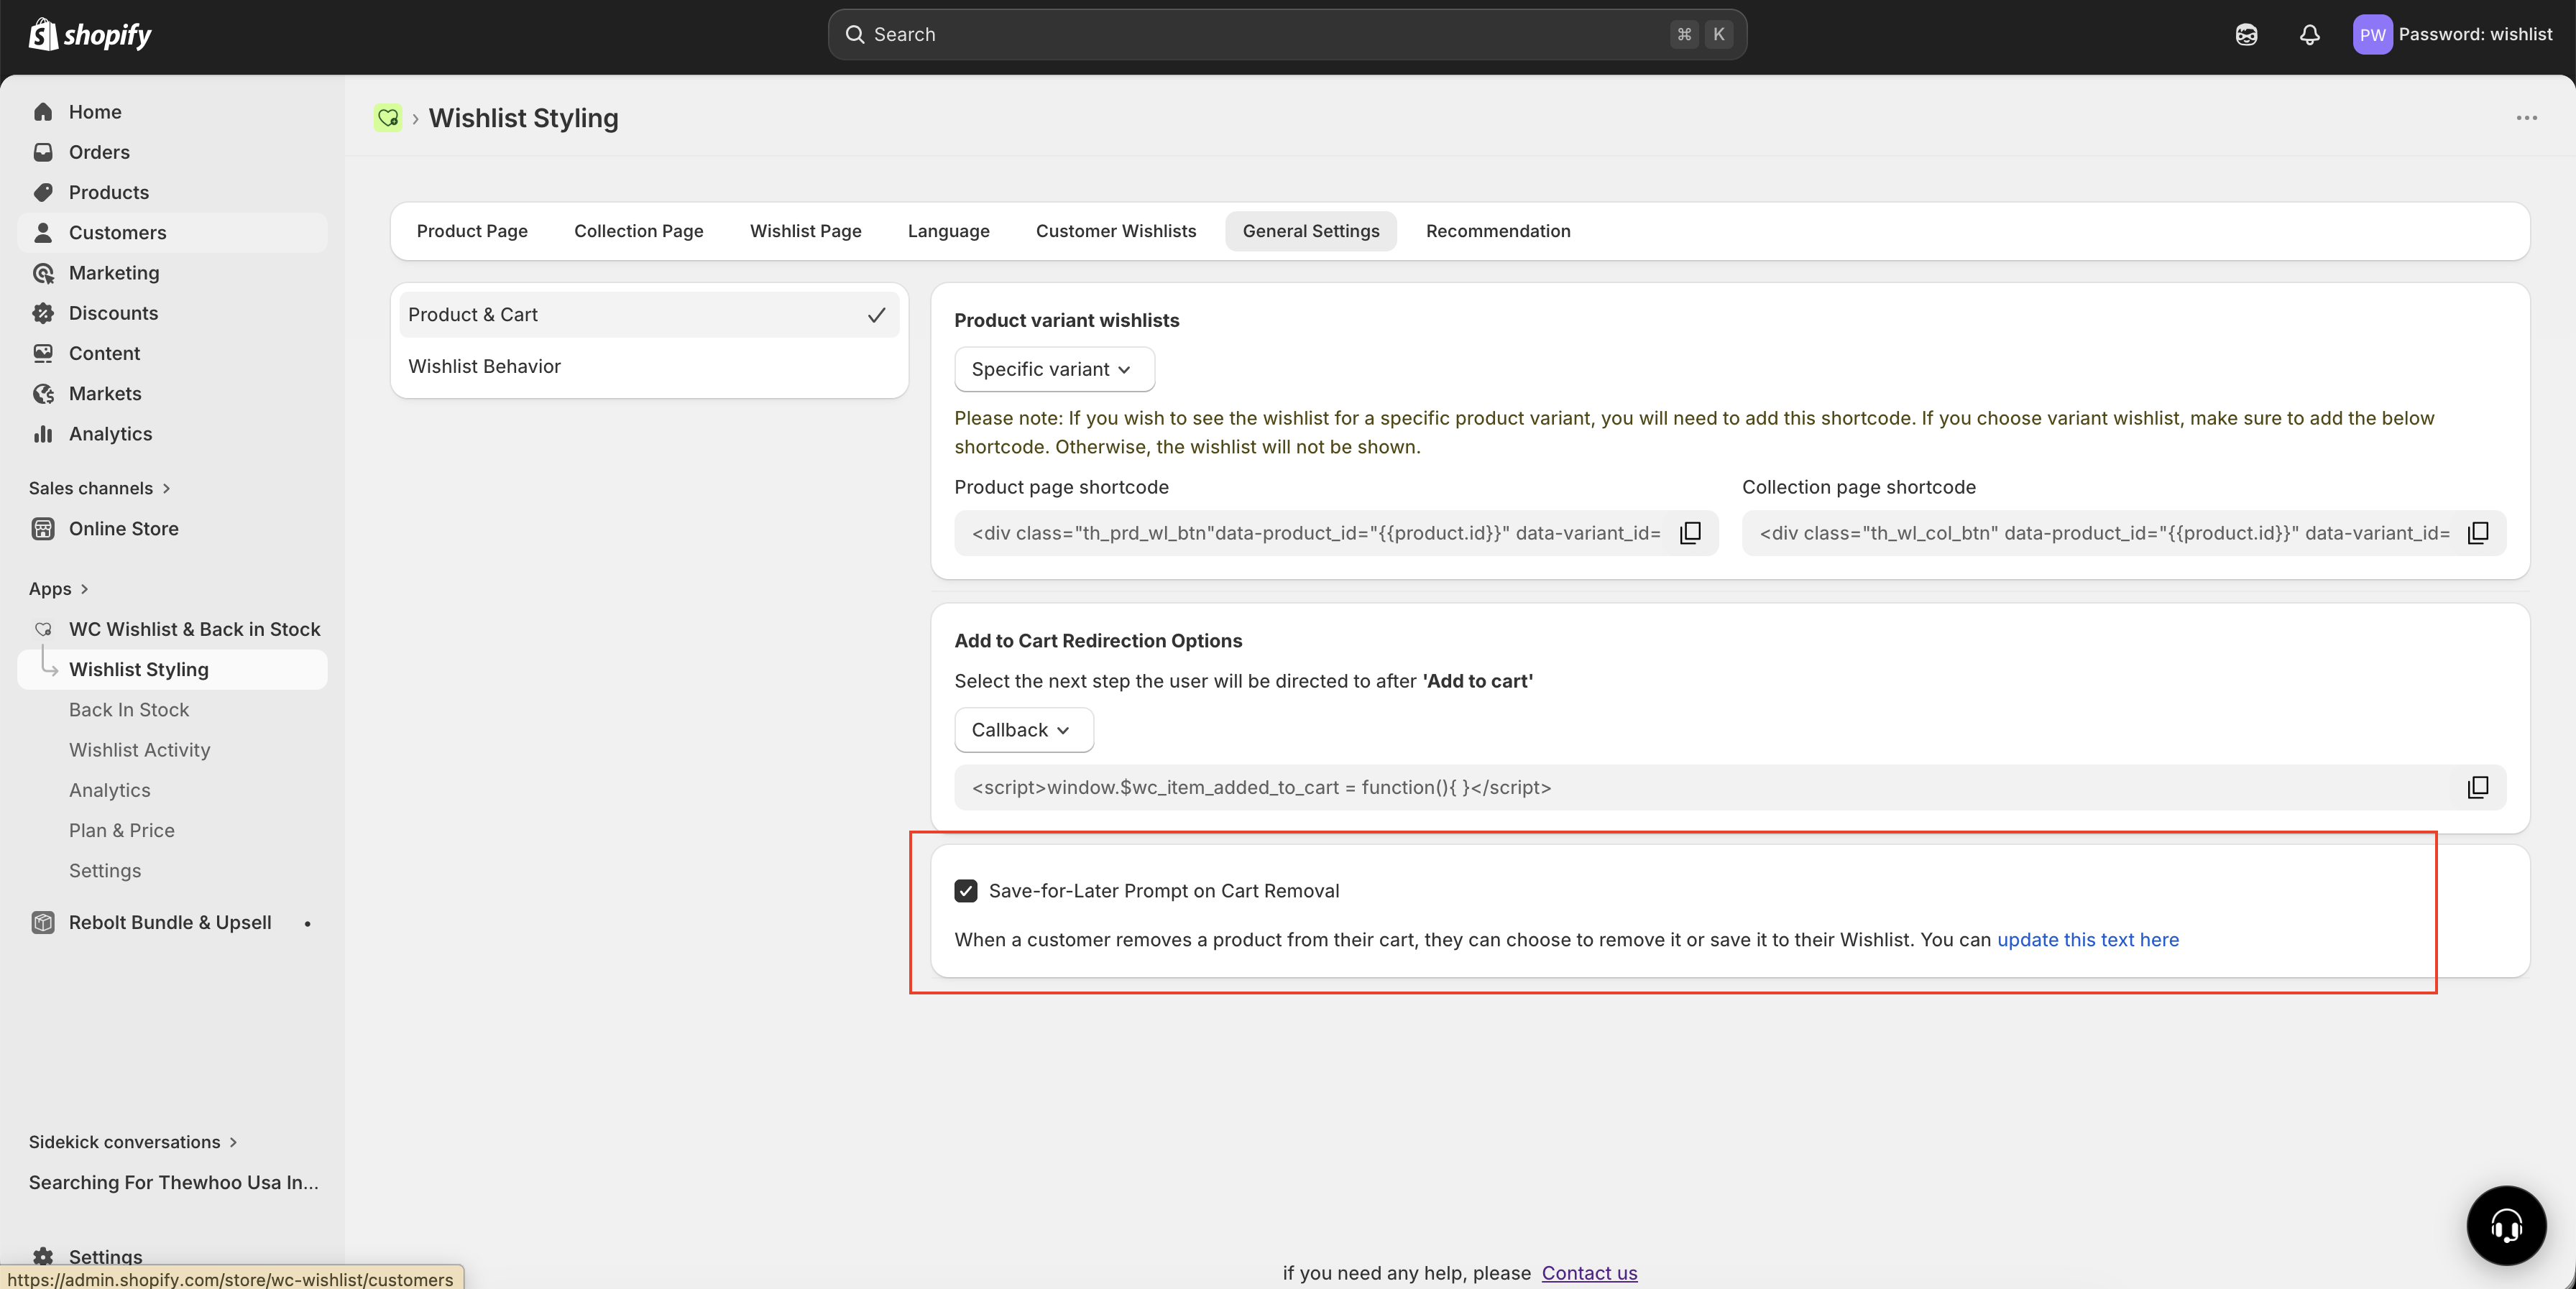This screenshot has width=2576, height=1289.
Task: Click the Product page shortcode field
Action: (1336, 533)
